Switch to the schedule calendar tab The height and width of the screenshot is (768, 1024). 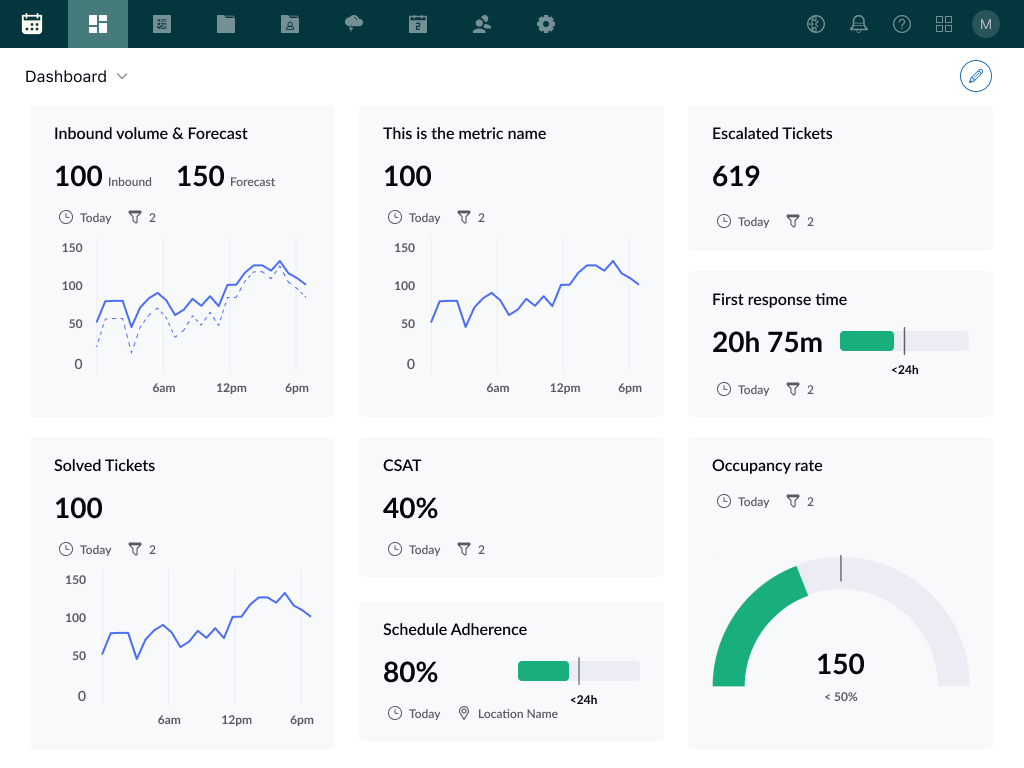(418, 24)
